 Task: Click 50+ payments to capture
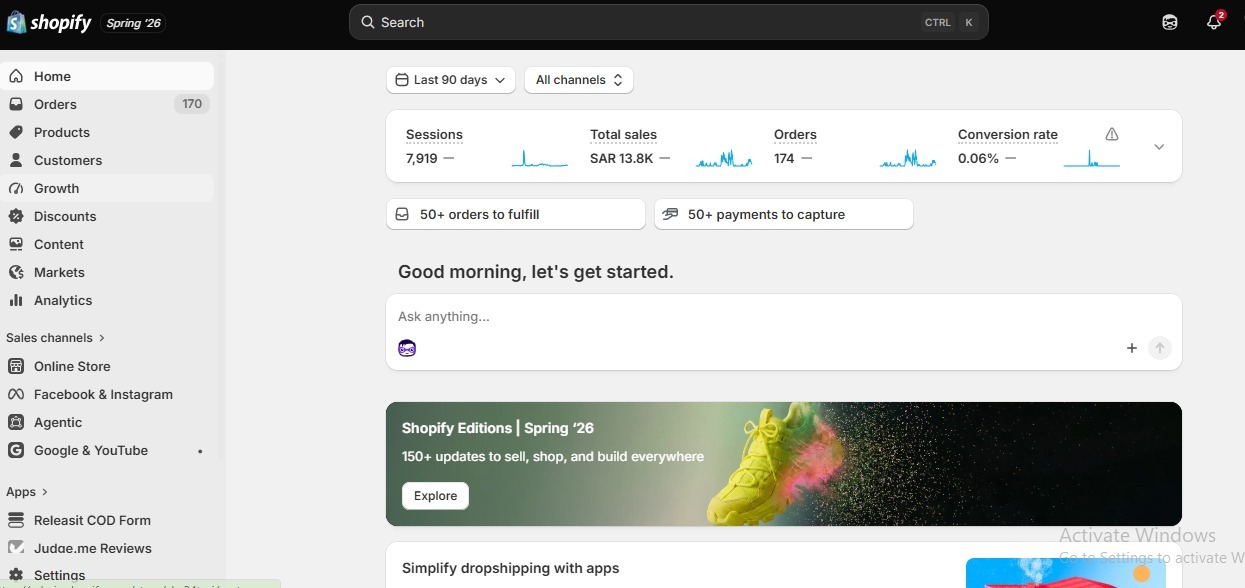784,214
